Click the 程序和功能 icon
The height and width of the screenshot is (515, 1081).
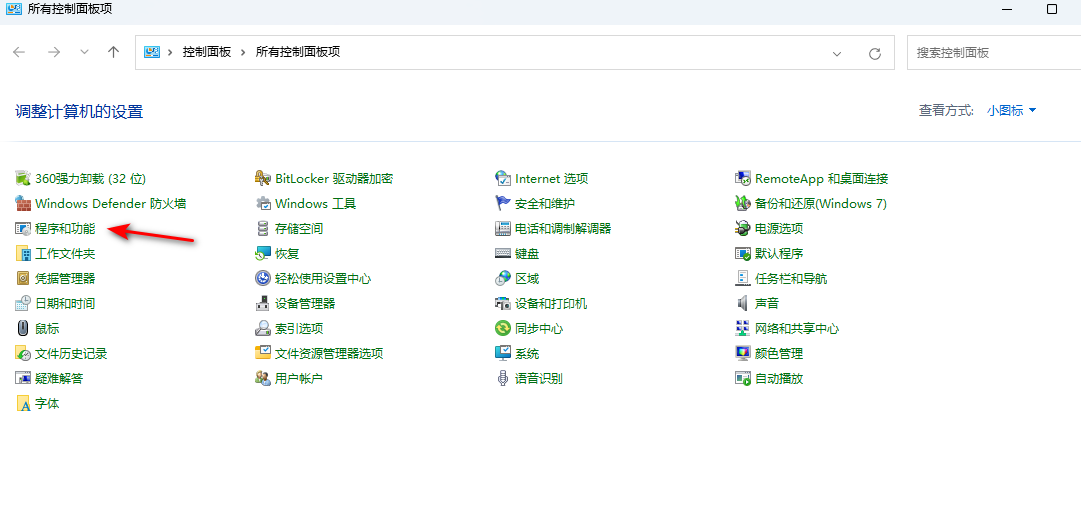[x=23, y=228]
